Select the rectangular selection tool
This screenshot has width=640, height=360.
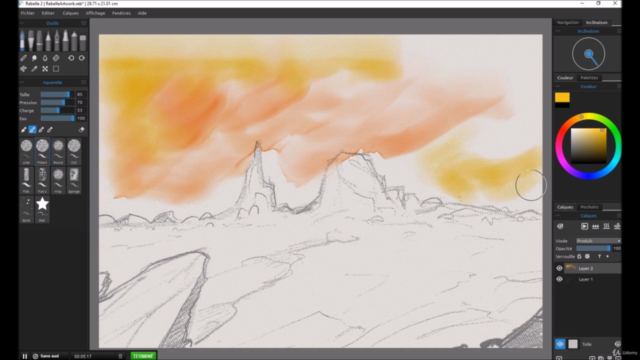tap(56, 69)
